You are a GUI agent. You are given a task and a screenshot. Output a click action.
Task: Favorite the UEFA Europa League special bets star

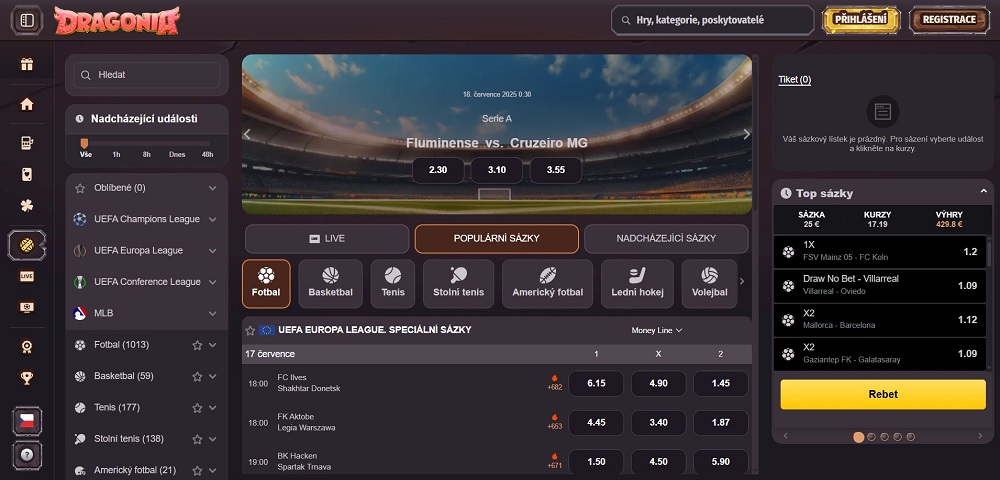tap(251, 330)
